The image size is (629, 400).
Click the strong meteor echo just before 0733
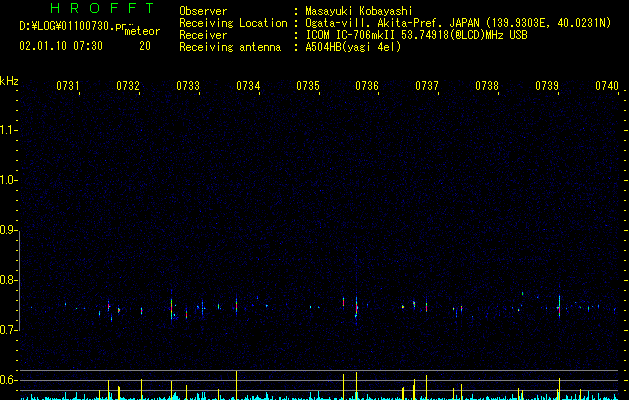[171, 308]
